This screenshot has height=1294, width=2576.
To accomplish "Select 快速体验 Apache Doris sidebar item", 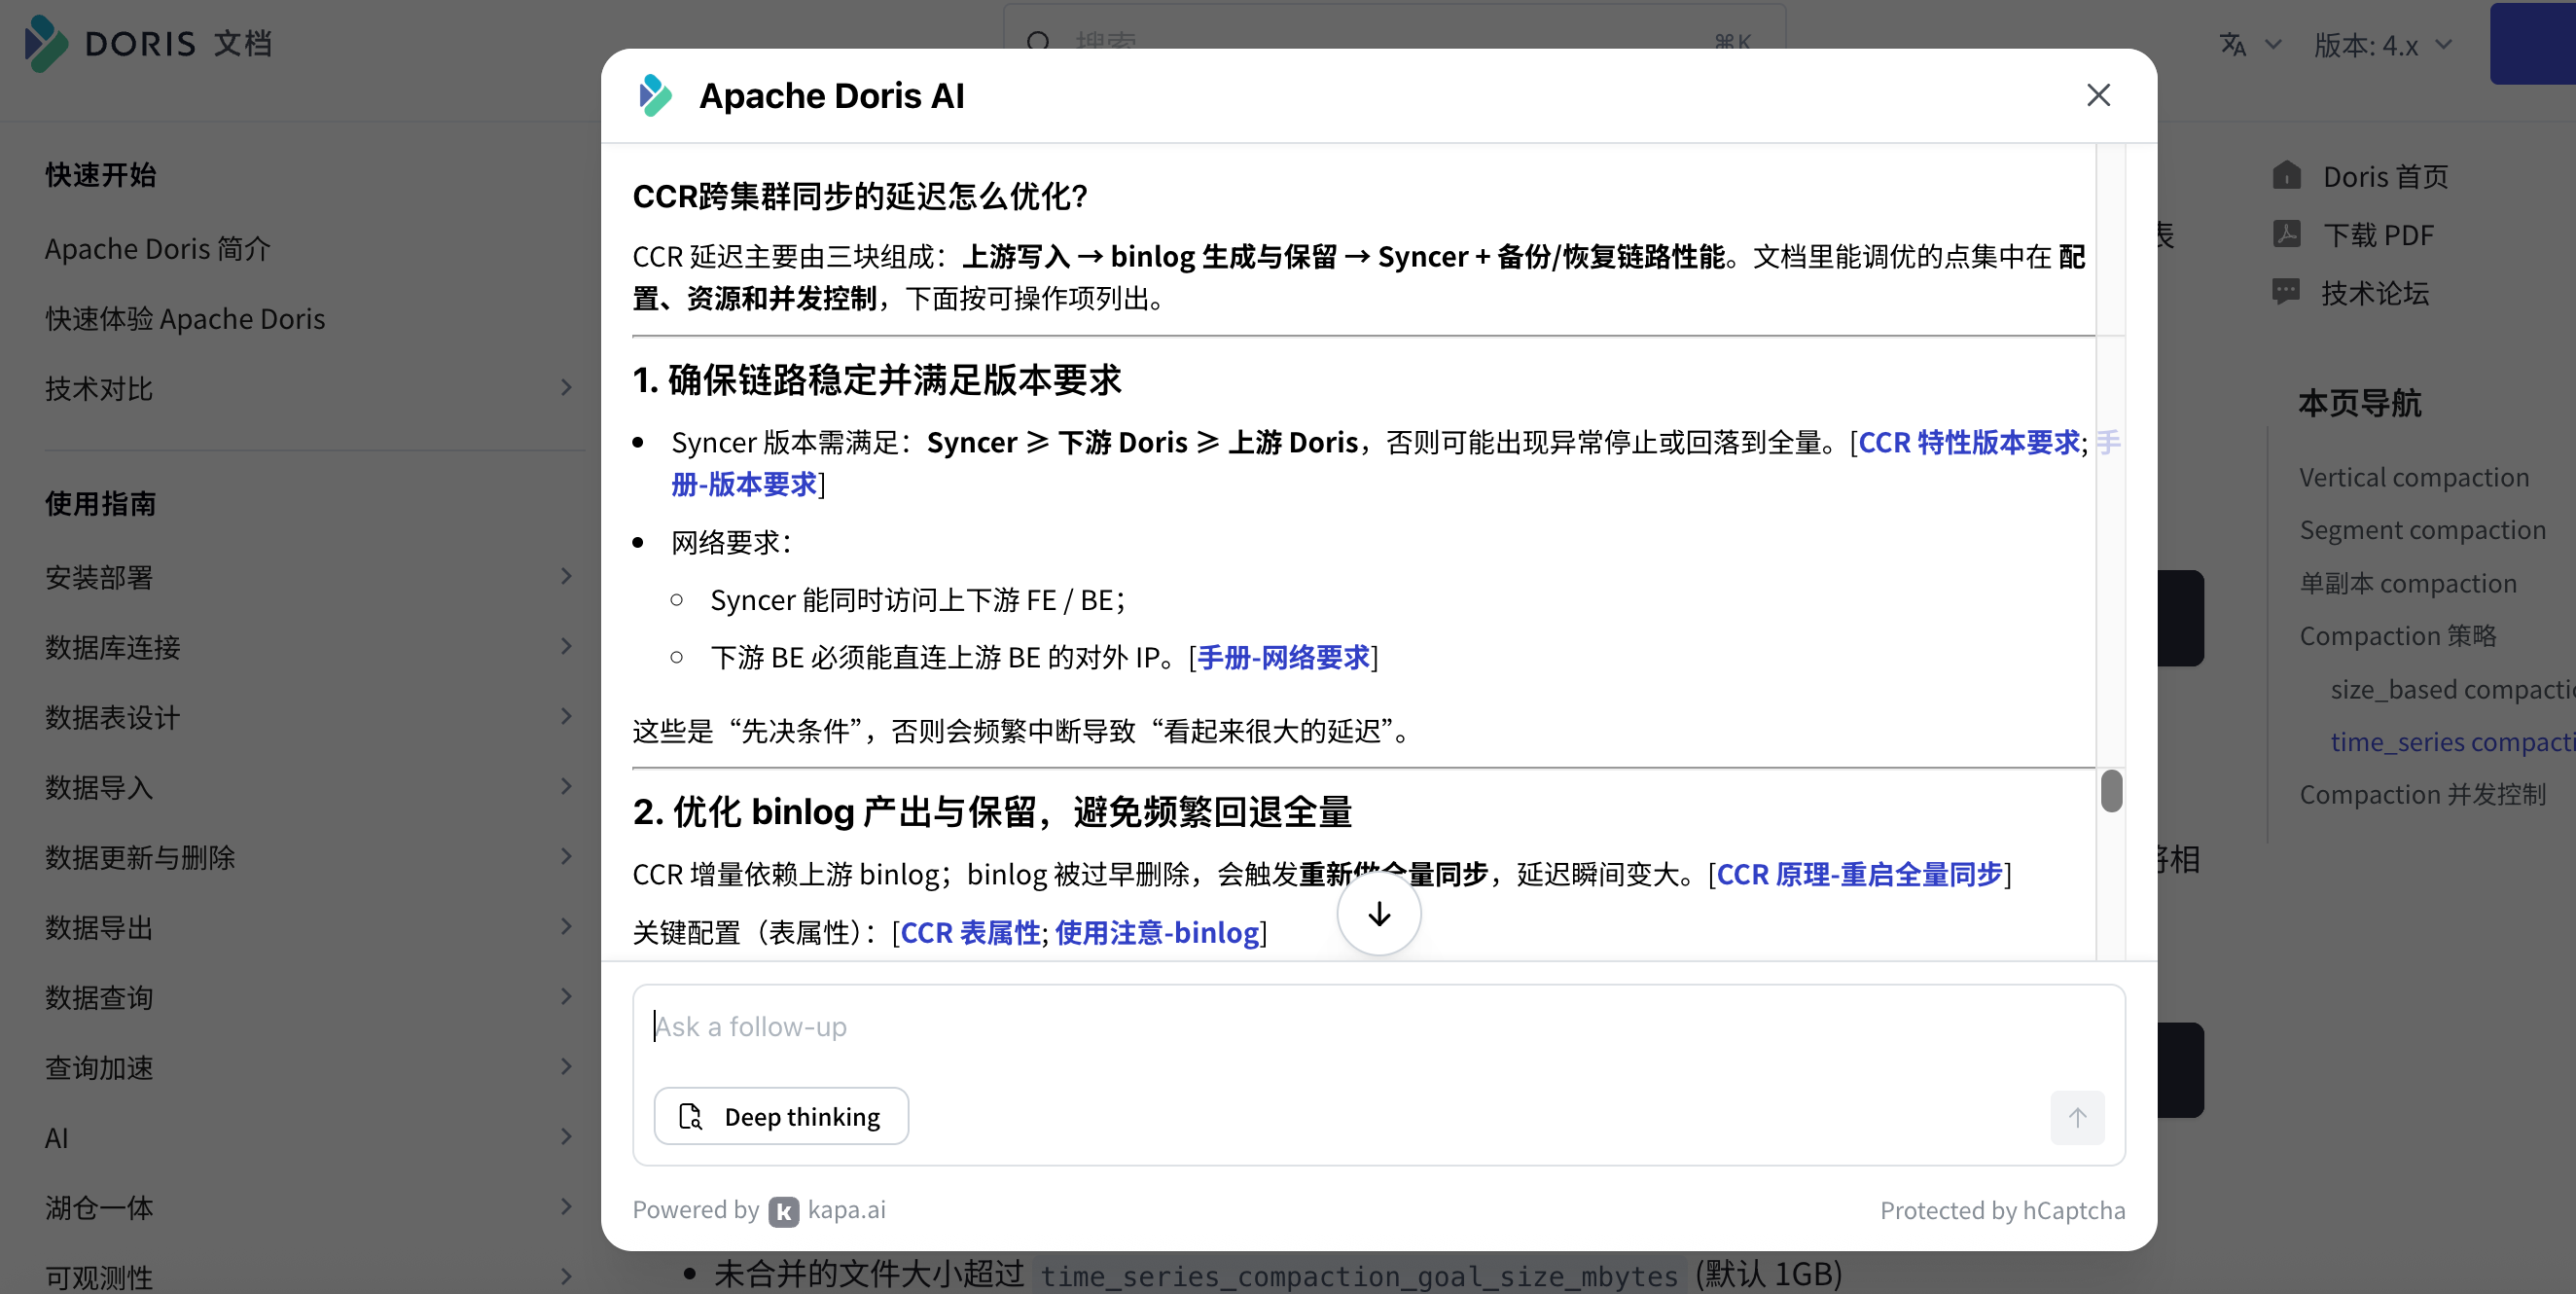I will [x=185, y=319].
